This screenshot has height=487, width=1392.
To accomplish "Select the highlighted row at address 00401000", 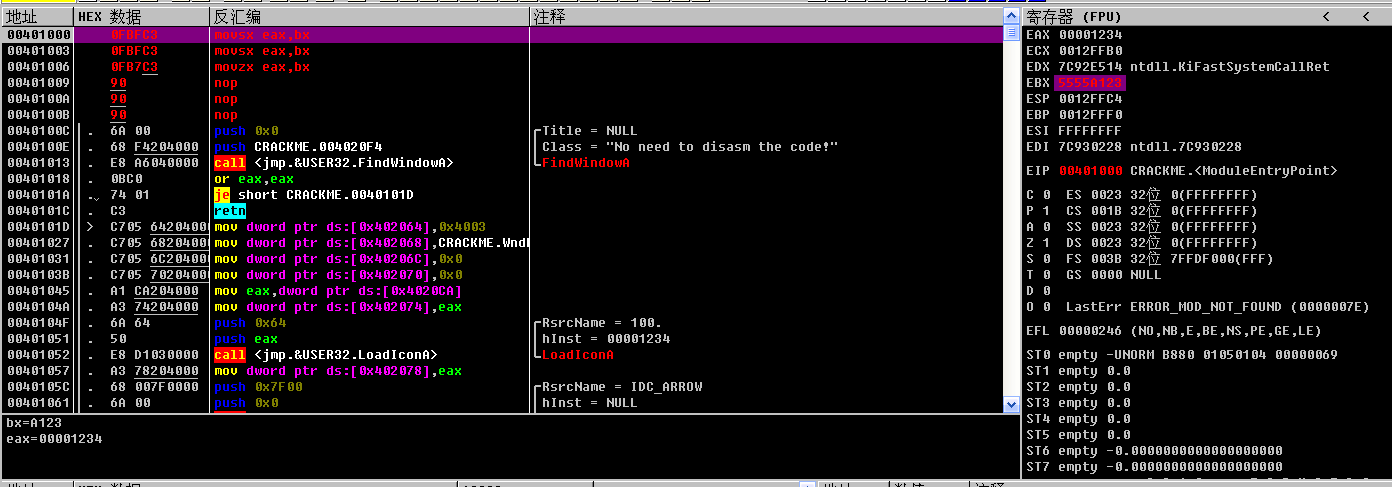I will point(501,35).
